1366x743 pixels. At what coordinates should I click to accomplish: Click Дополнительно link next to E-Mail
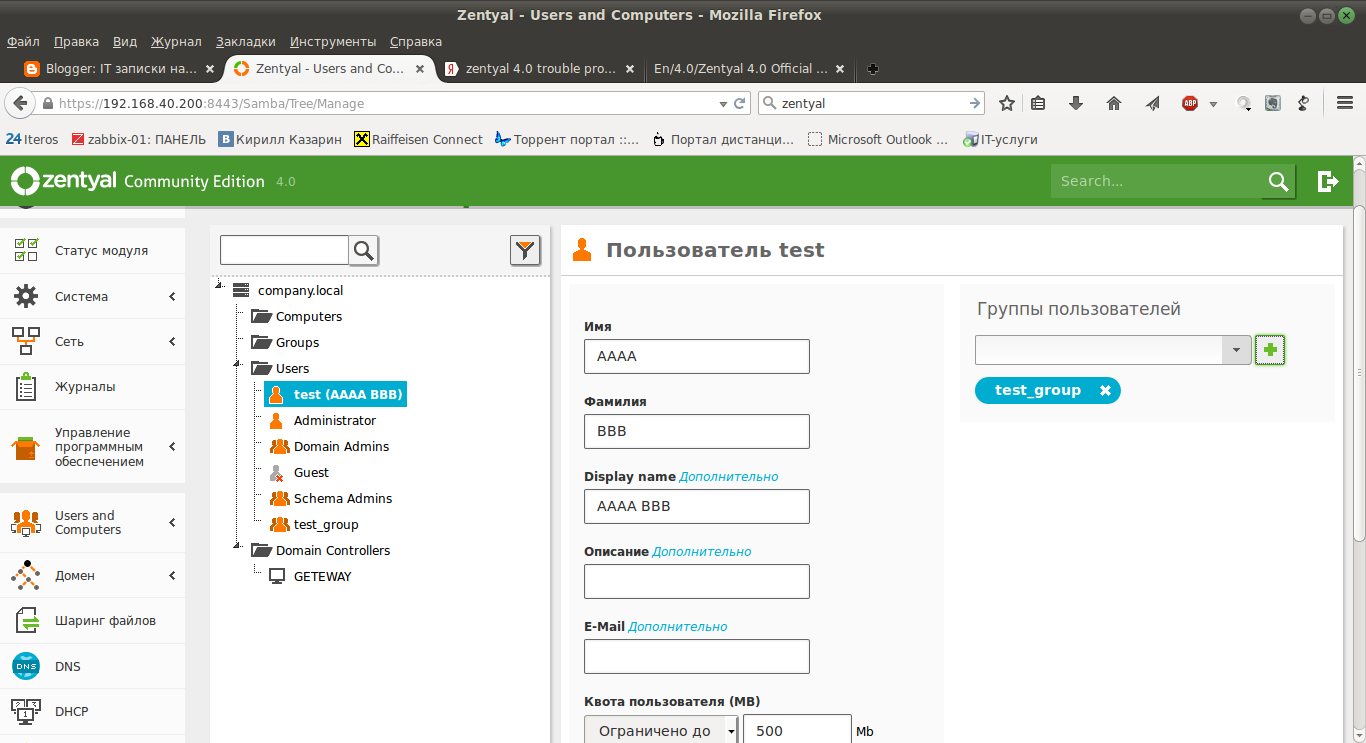click(678, 627)
